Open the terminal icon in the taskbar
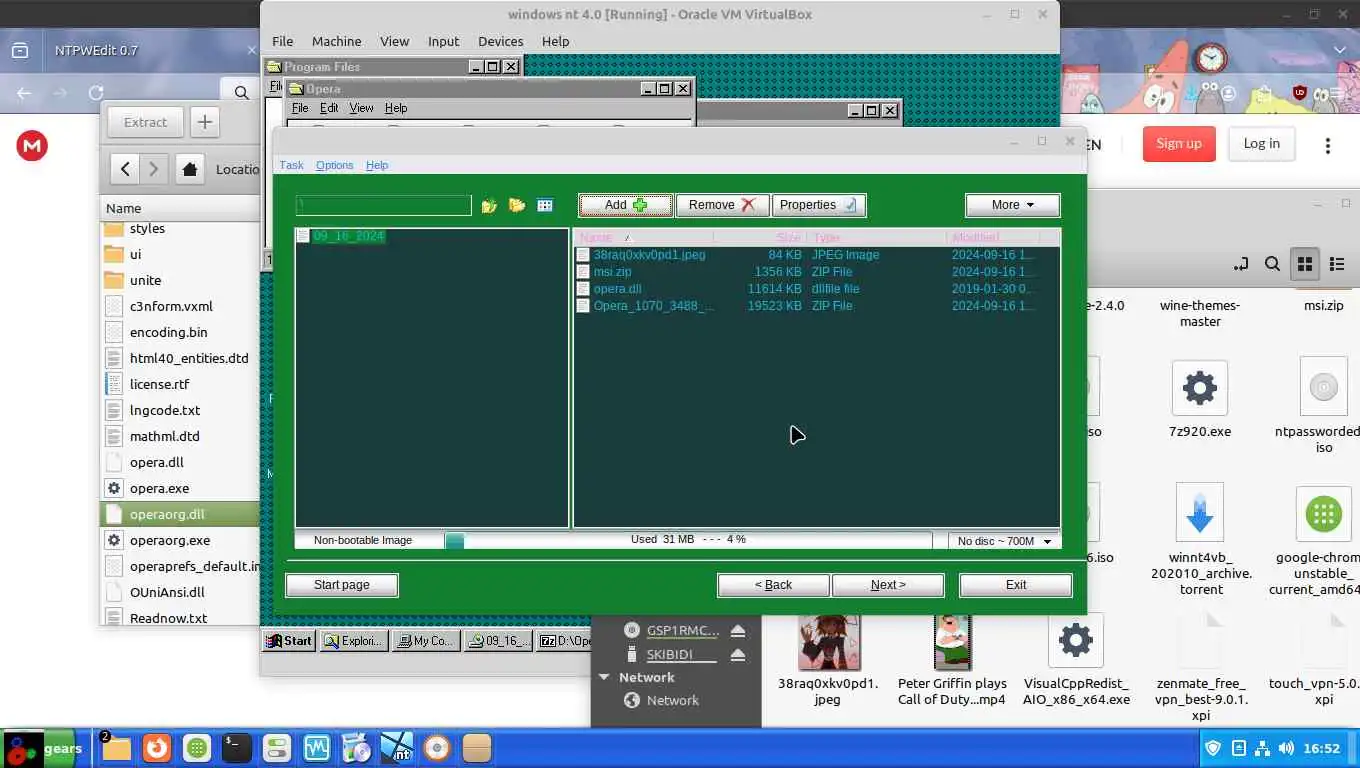 (236, 748)
